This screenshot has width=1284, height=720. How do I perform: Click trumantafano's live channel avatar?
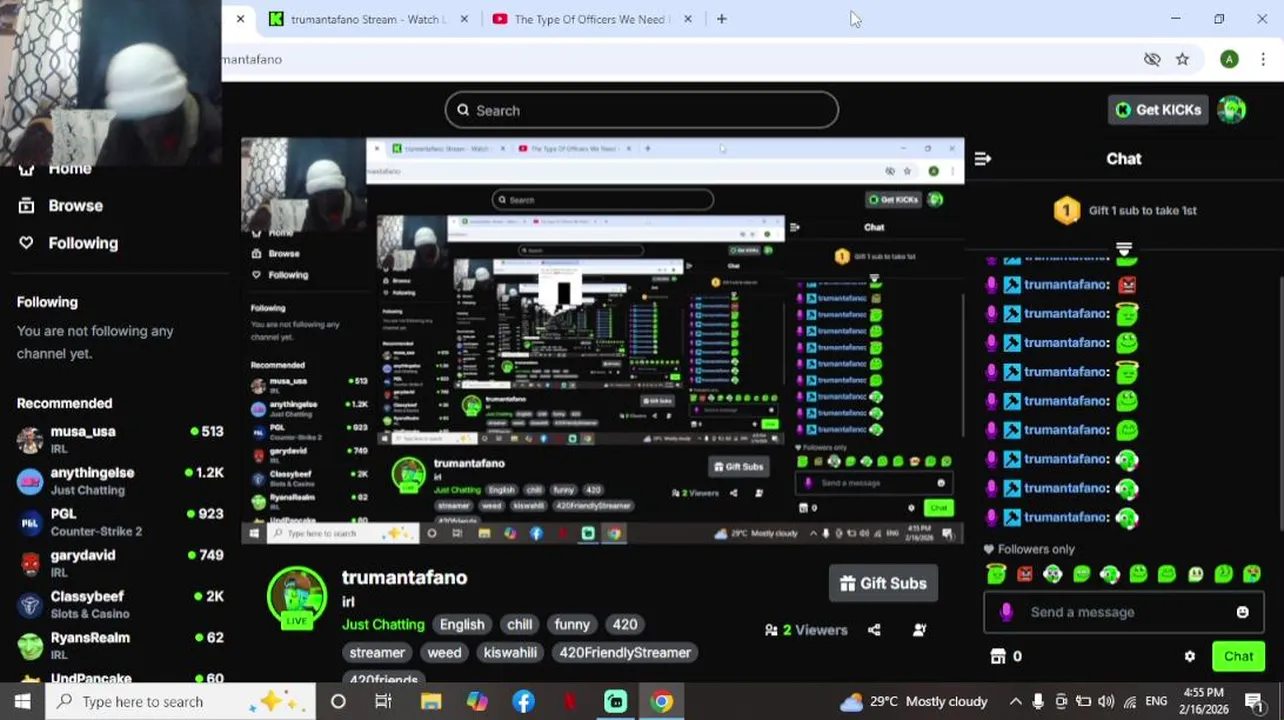(x=297, y=598)
